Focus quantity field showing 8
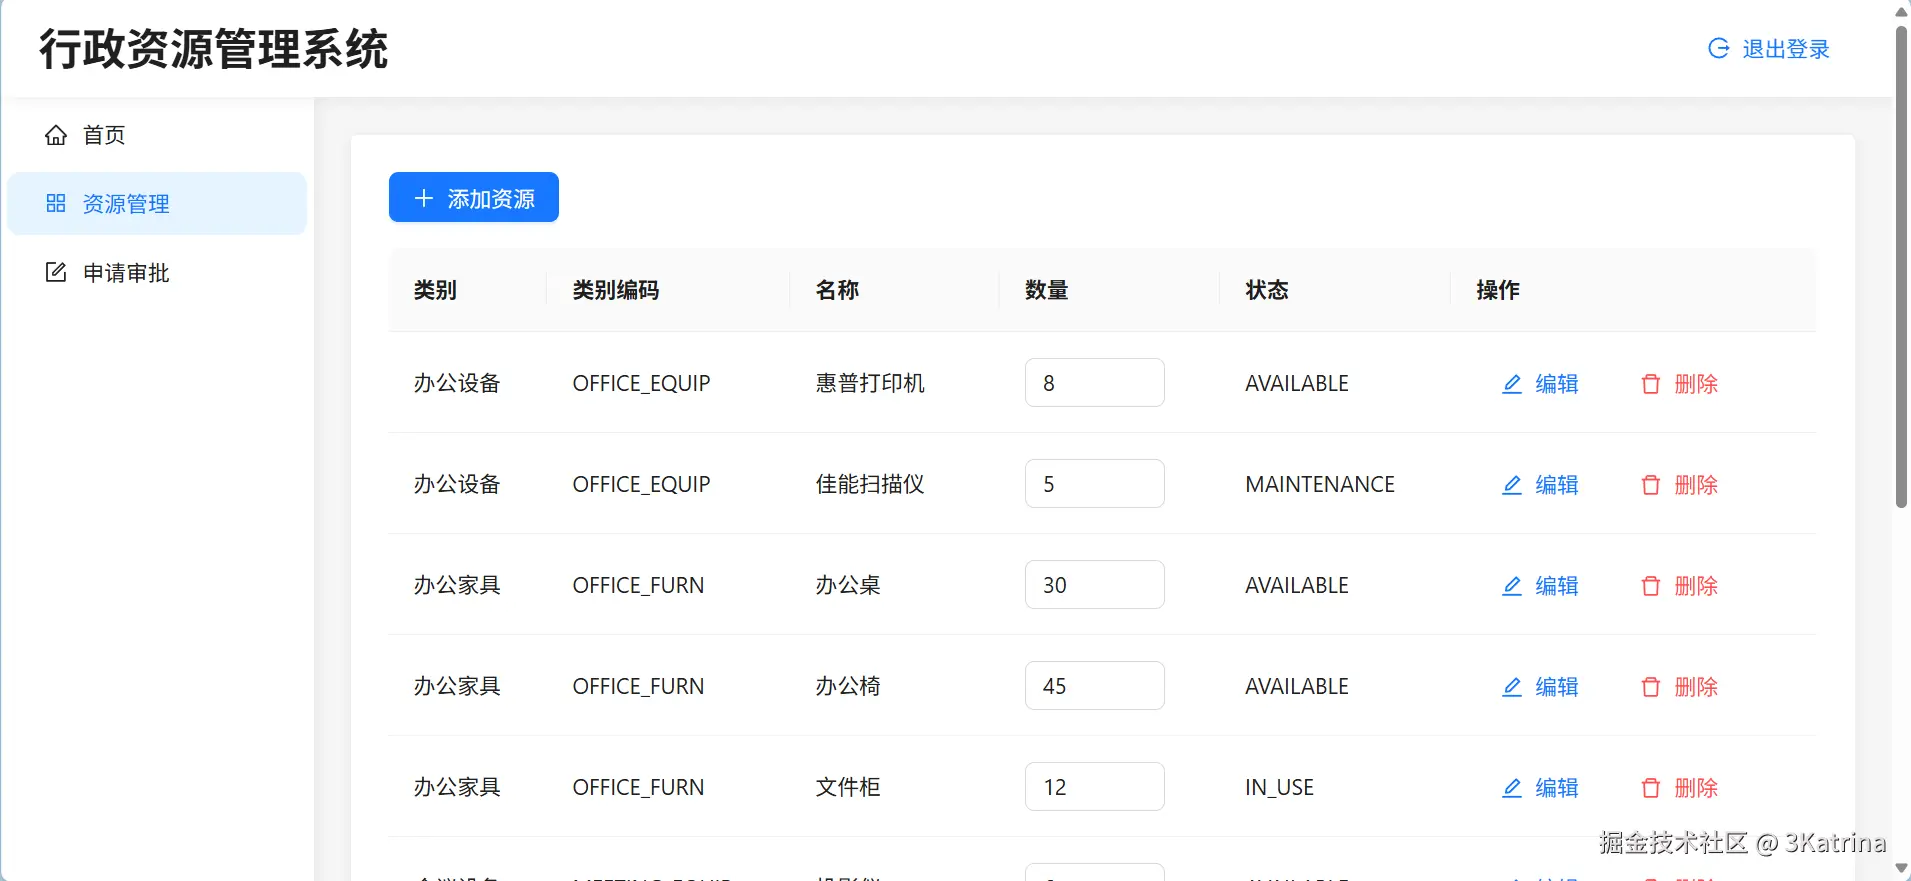The image size is (1911, 881). click(1095, 383)
